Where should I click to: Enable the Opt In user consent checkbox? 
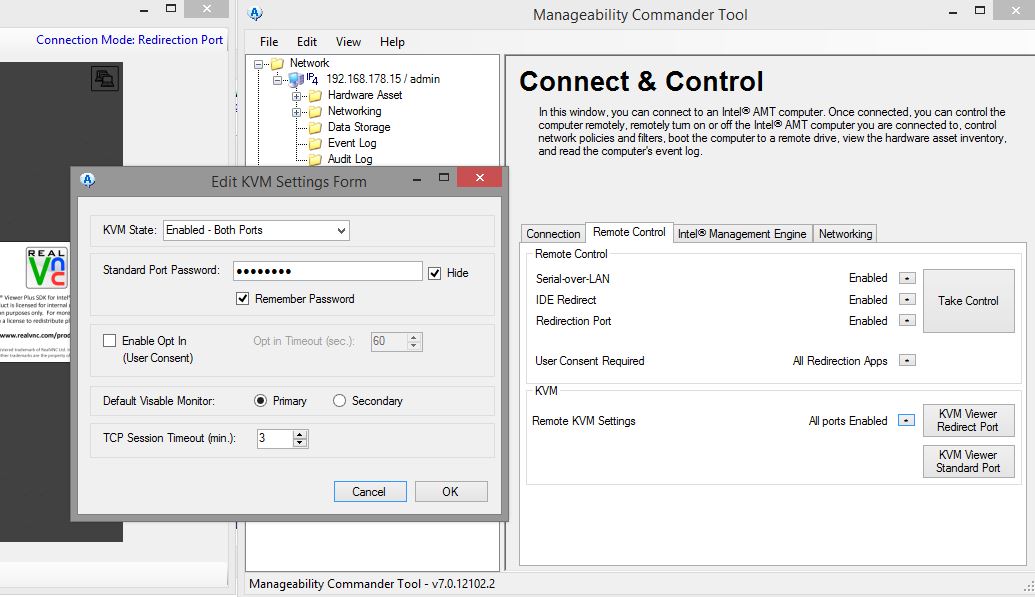(109, 341)
